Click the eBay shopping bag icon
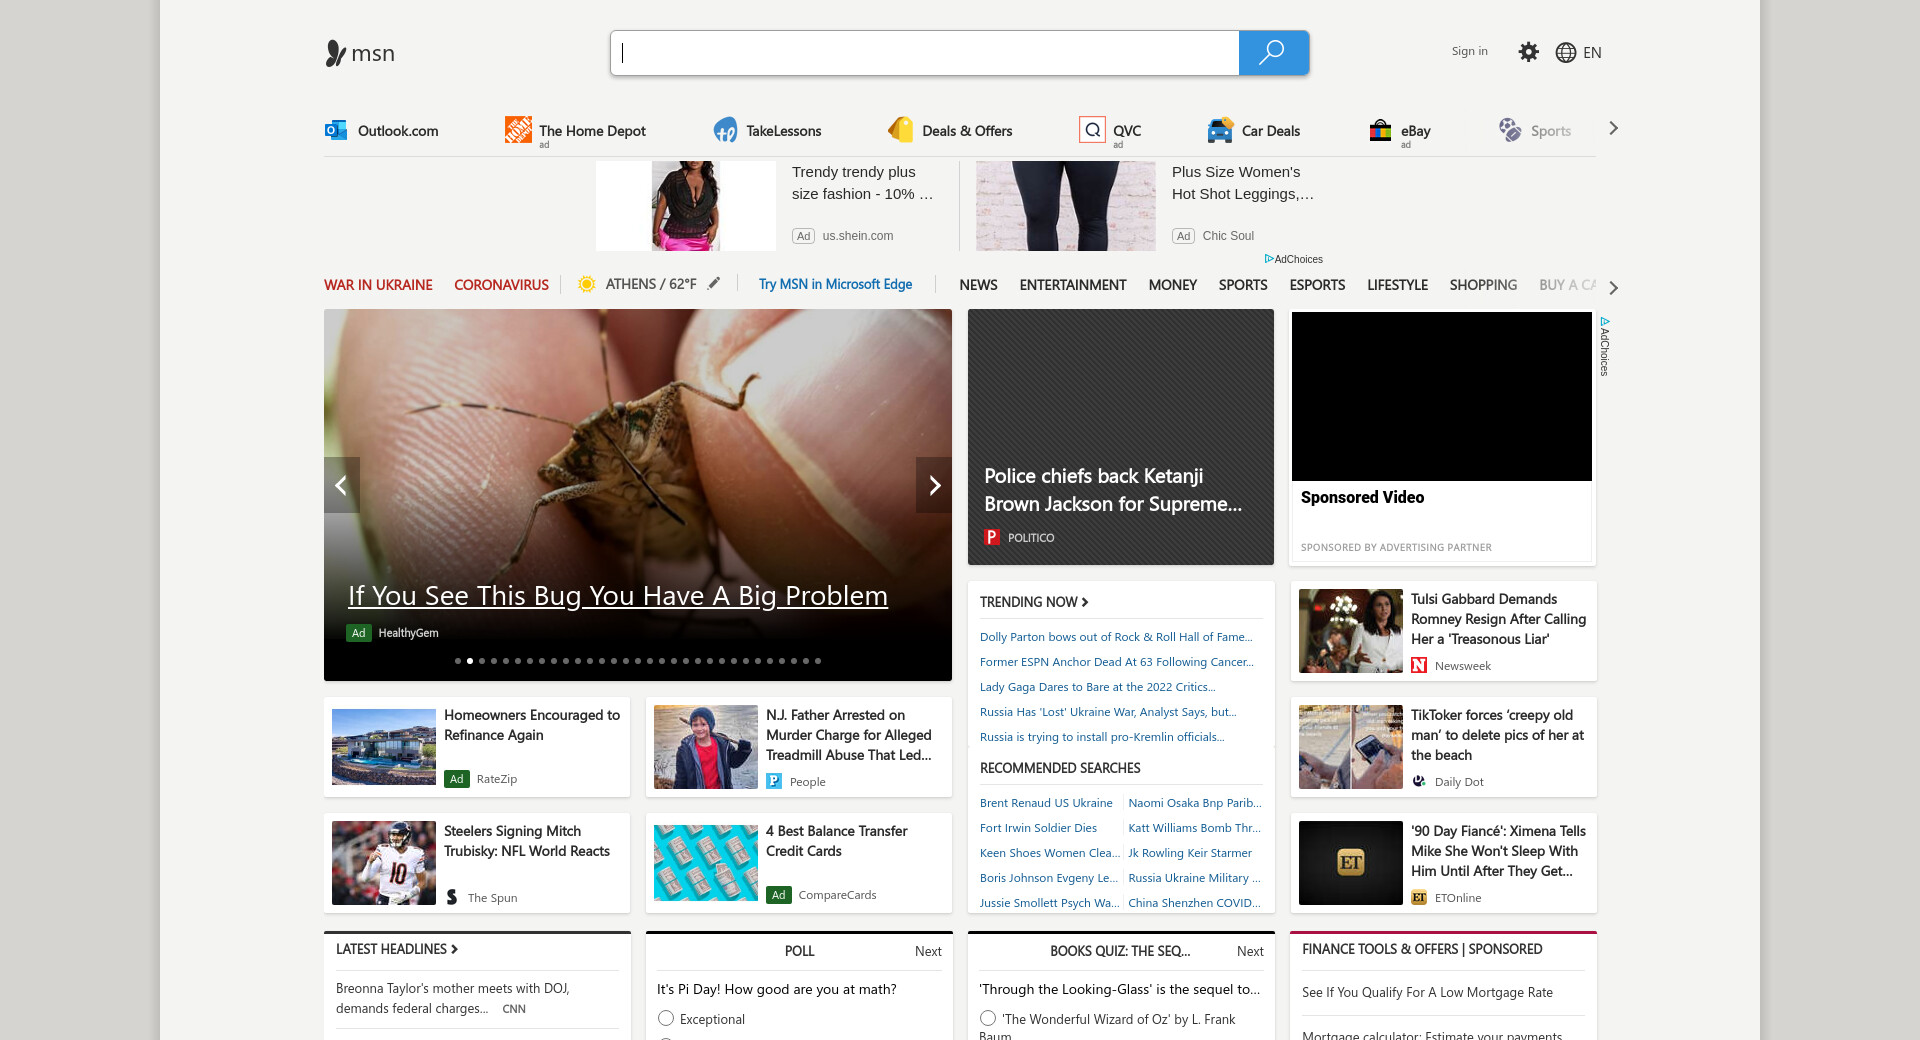Screen dimensions: 1920x1040 [x=1380, y=130]
